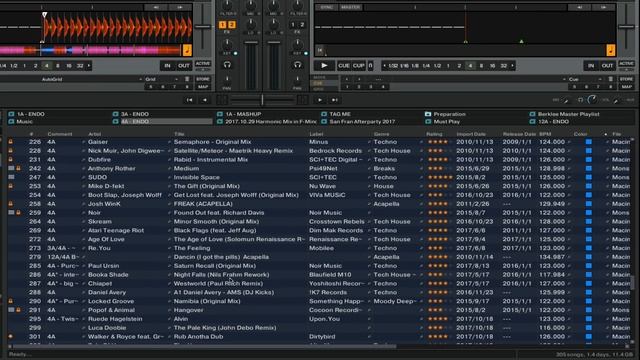
Task: Click the right channel key knob
Action: click(298, 45)
